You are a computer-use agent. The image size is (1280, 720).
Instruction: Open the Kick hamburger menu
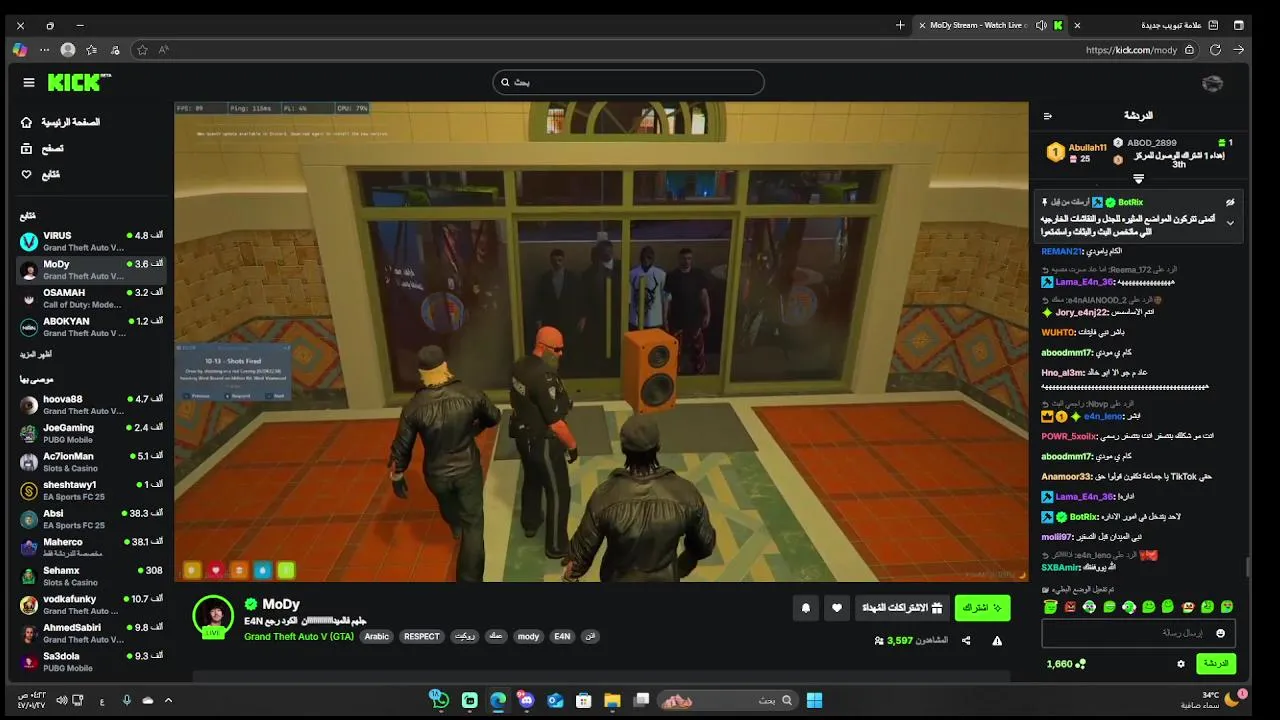[29, 83]
